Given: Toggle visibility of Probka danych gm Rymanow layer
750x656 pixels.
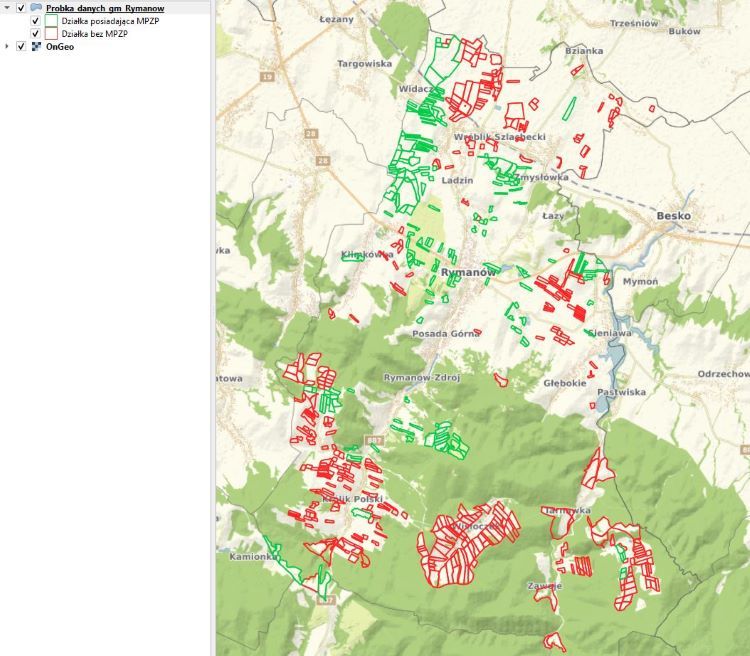Looking at the screenshot, I should click(x=21, y=7).
